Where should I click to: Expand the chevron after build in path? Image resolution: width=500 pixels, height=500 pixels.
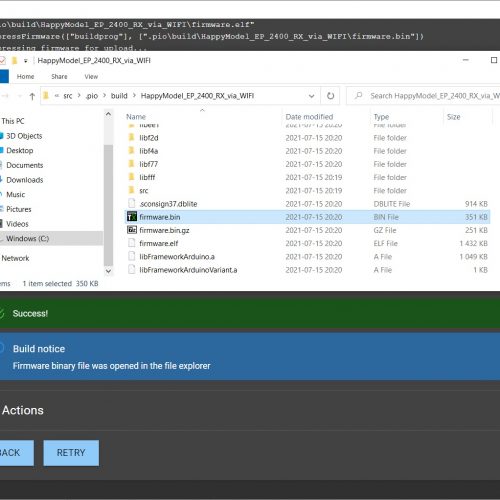(x=134, y=96)
